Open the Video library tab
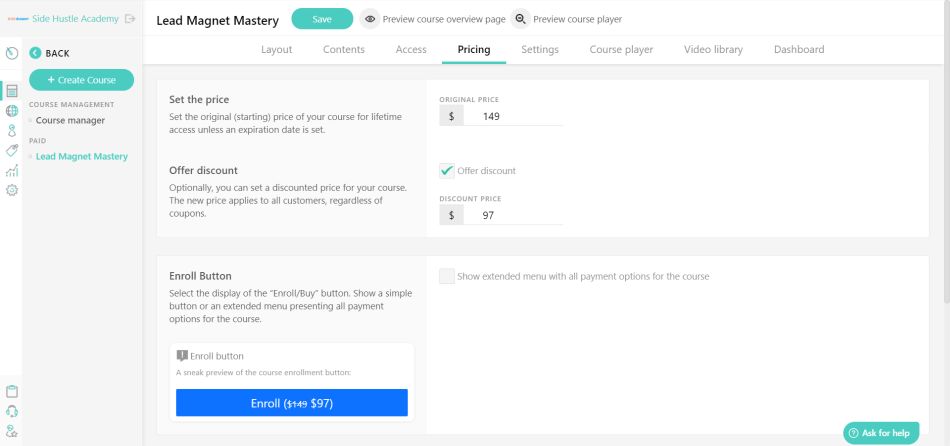 click(x=713, y=50)
